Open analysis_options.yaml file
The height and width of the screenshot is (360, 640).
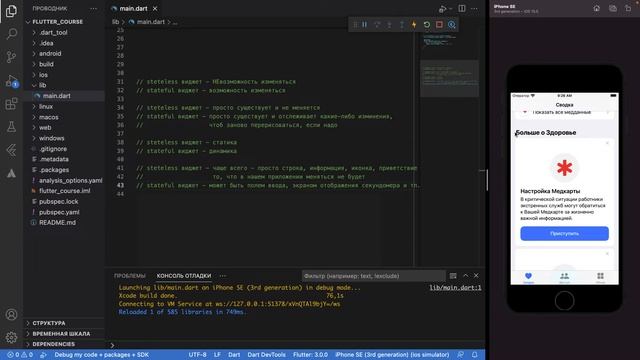pyautogui.click(x=71, y=180)
